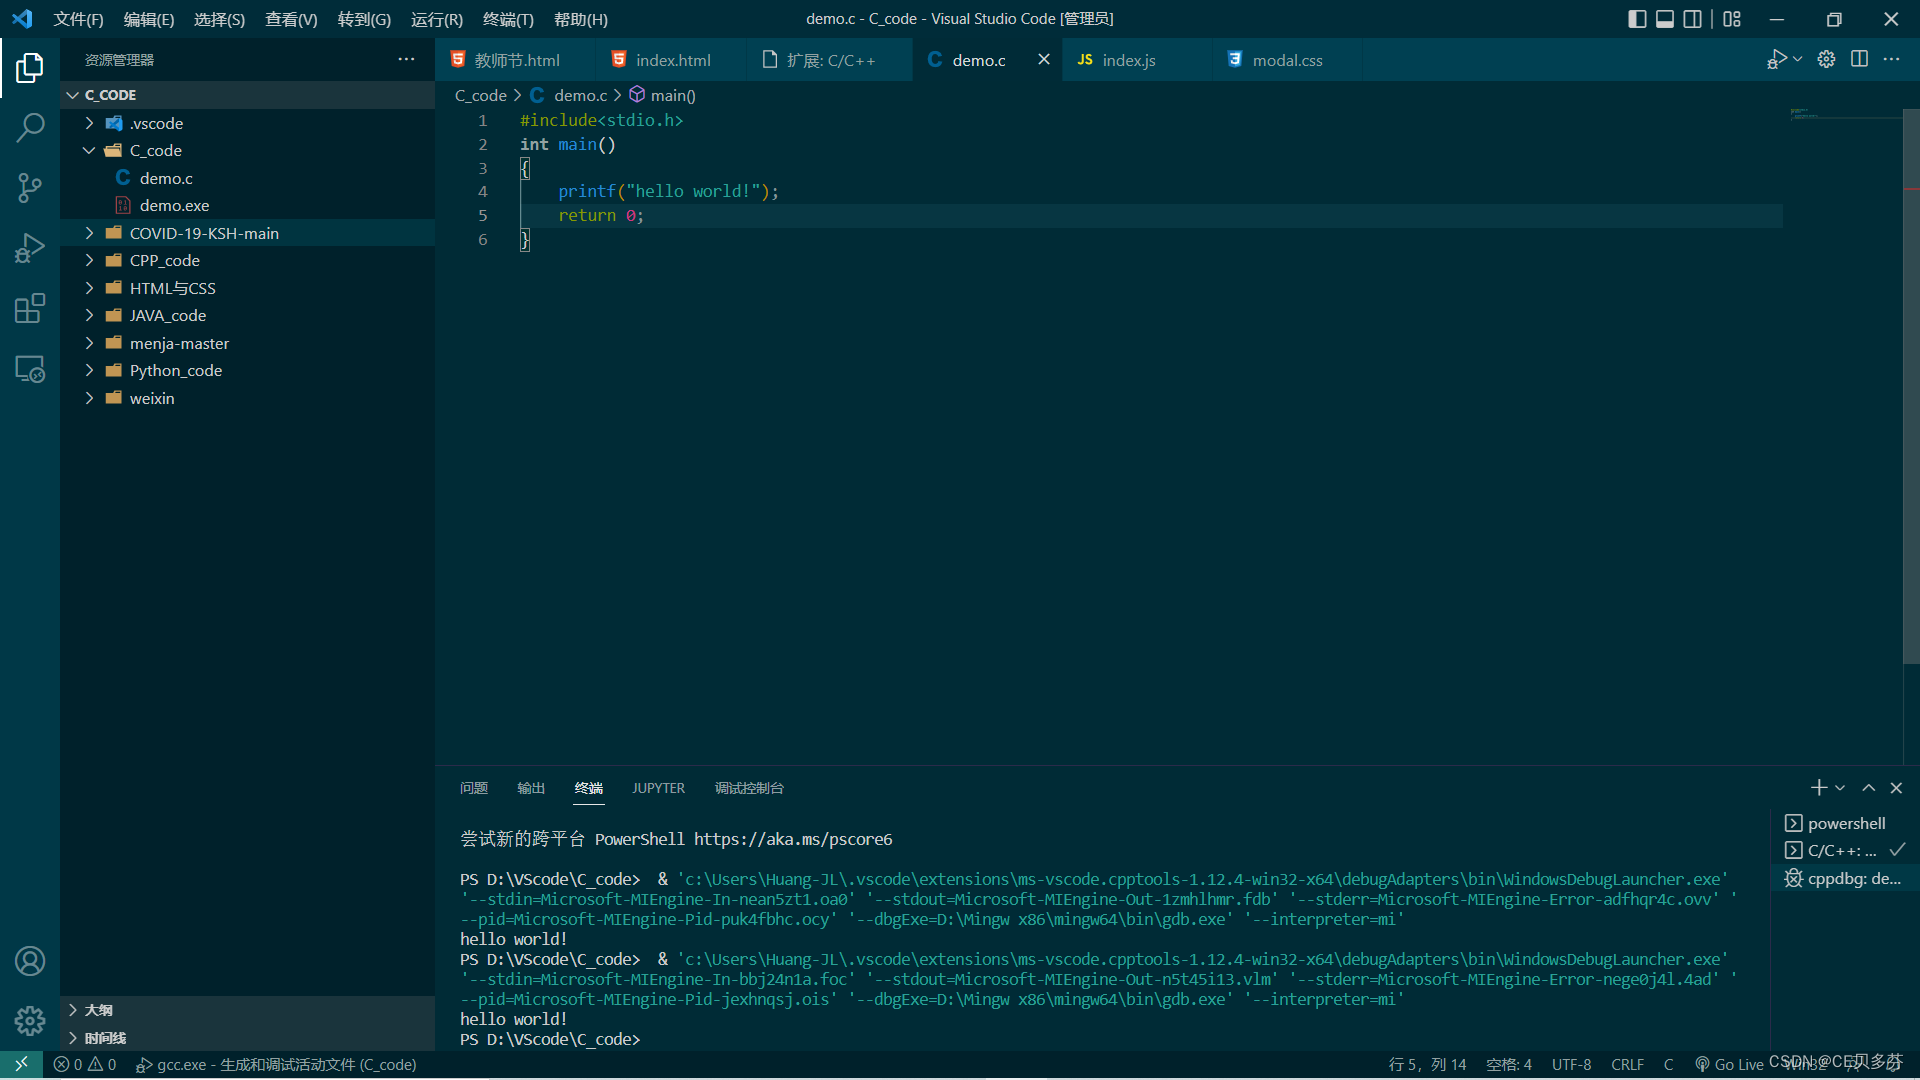Open the Source Control view

coord(30,187)
